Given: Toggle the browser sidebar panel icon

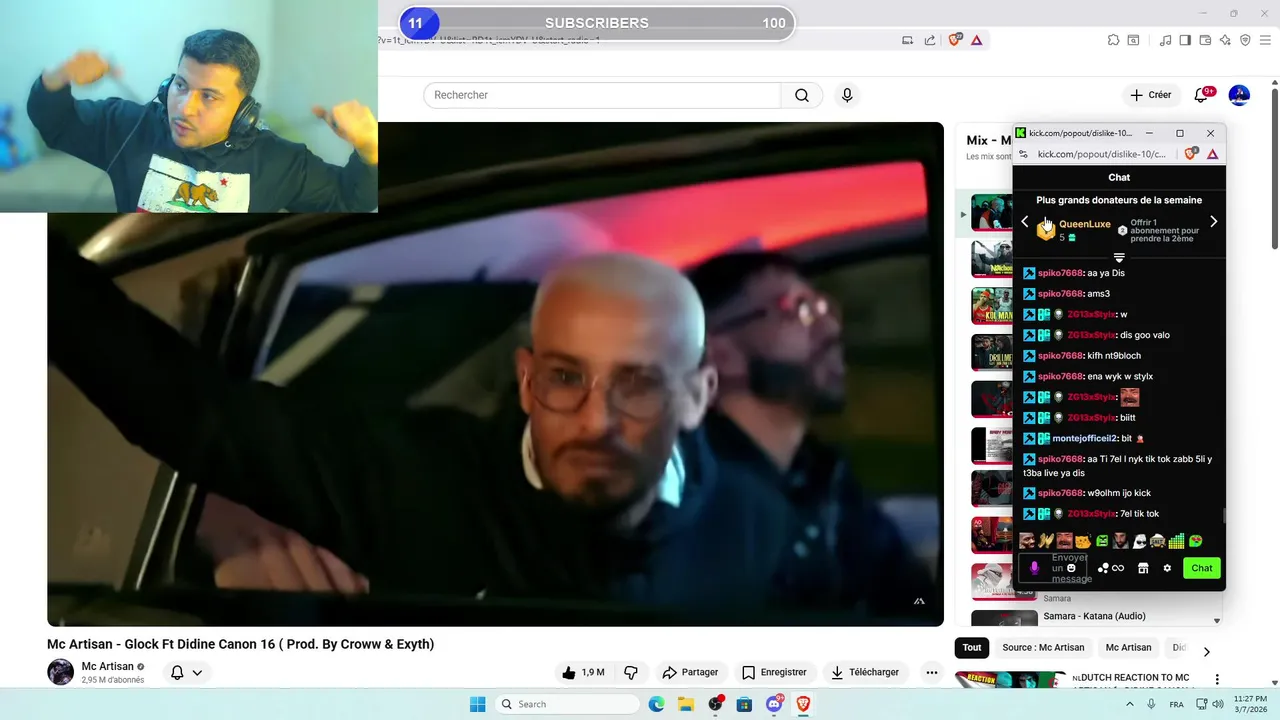Looking at the screenshot, I should point(1185,40).
